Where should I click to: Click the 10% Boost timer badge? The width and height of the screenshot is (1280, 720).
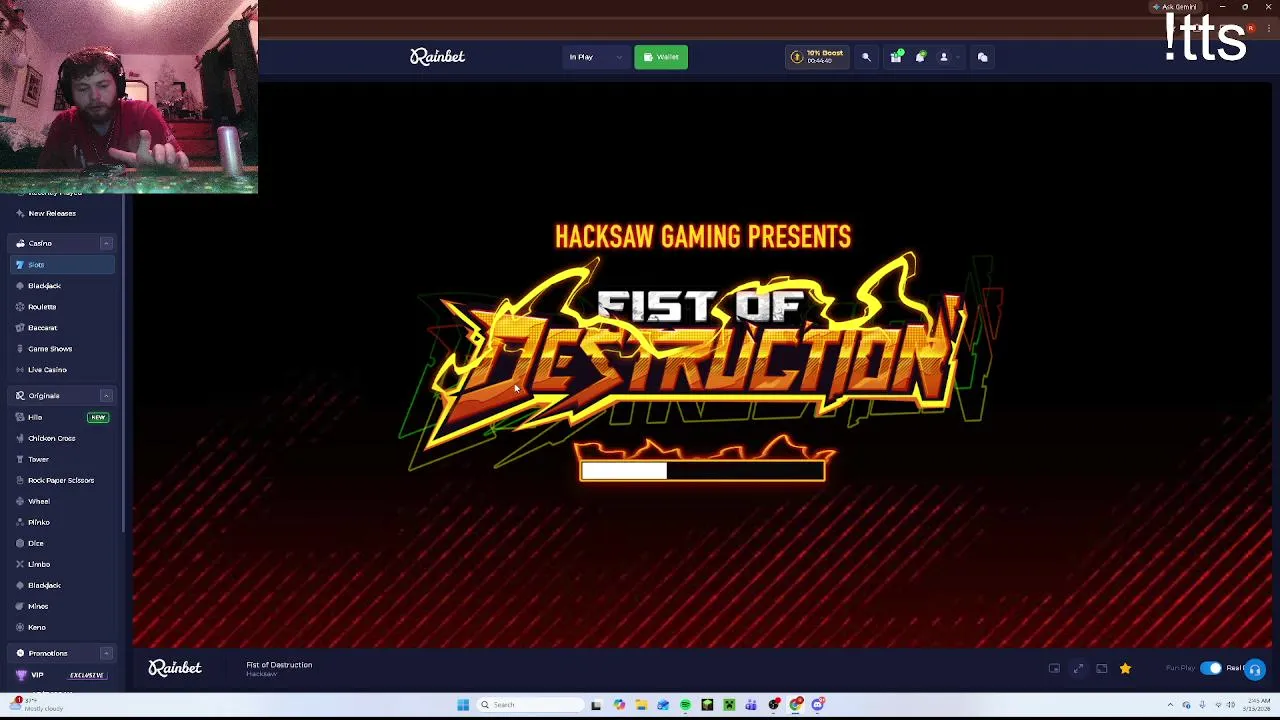[818, 57]
